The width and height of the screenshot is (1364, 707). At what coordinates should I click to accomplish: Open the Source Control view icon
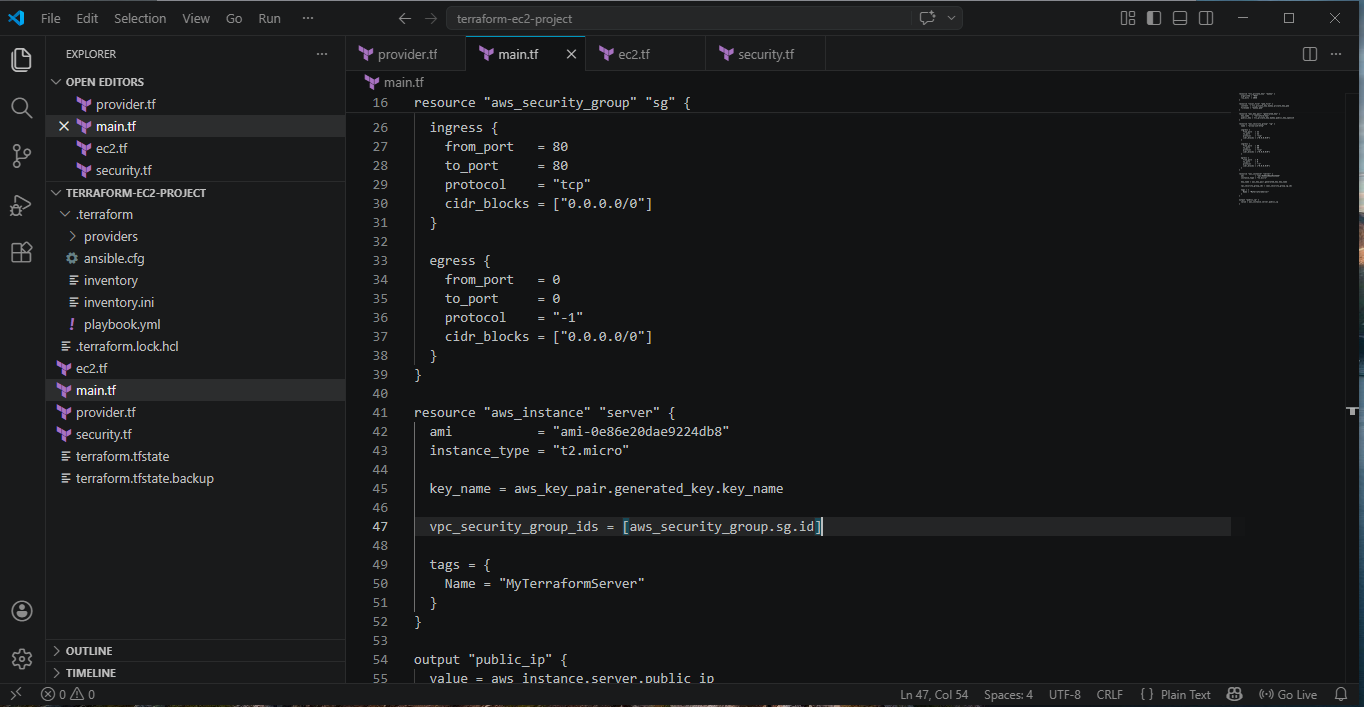(x=21, y=156)
